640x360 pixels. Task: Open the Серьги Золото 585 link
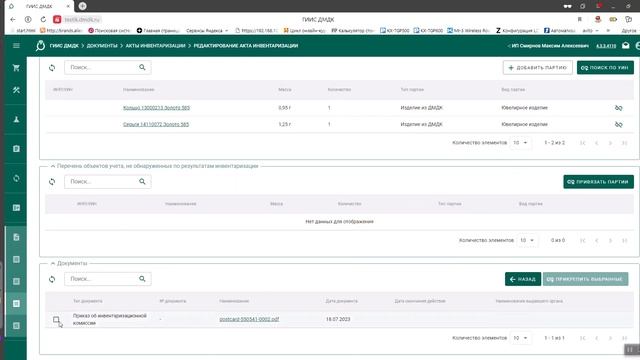(156, 124)
